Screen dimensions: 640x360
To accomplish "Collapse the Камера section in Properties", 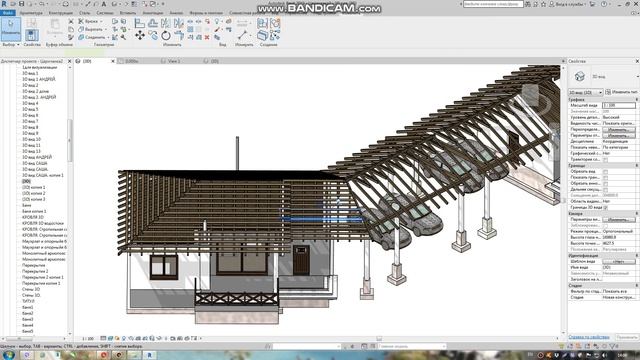I will (636, 213).
